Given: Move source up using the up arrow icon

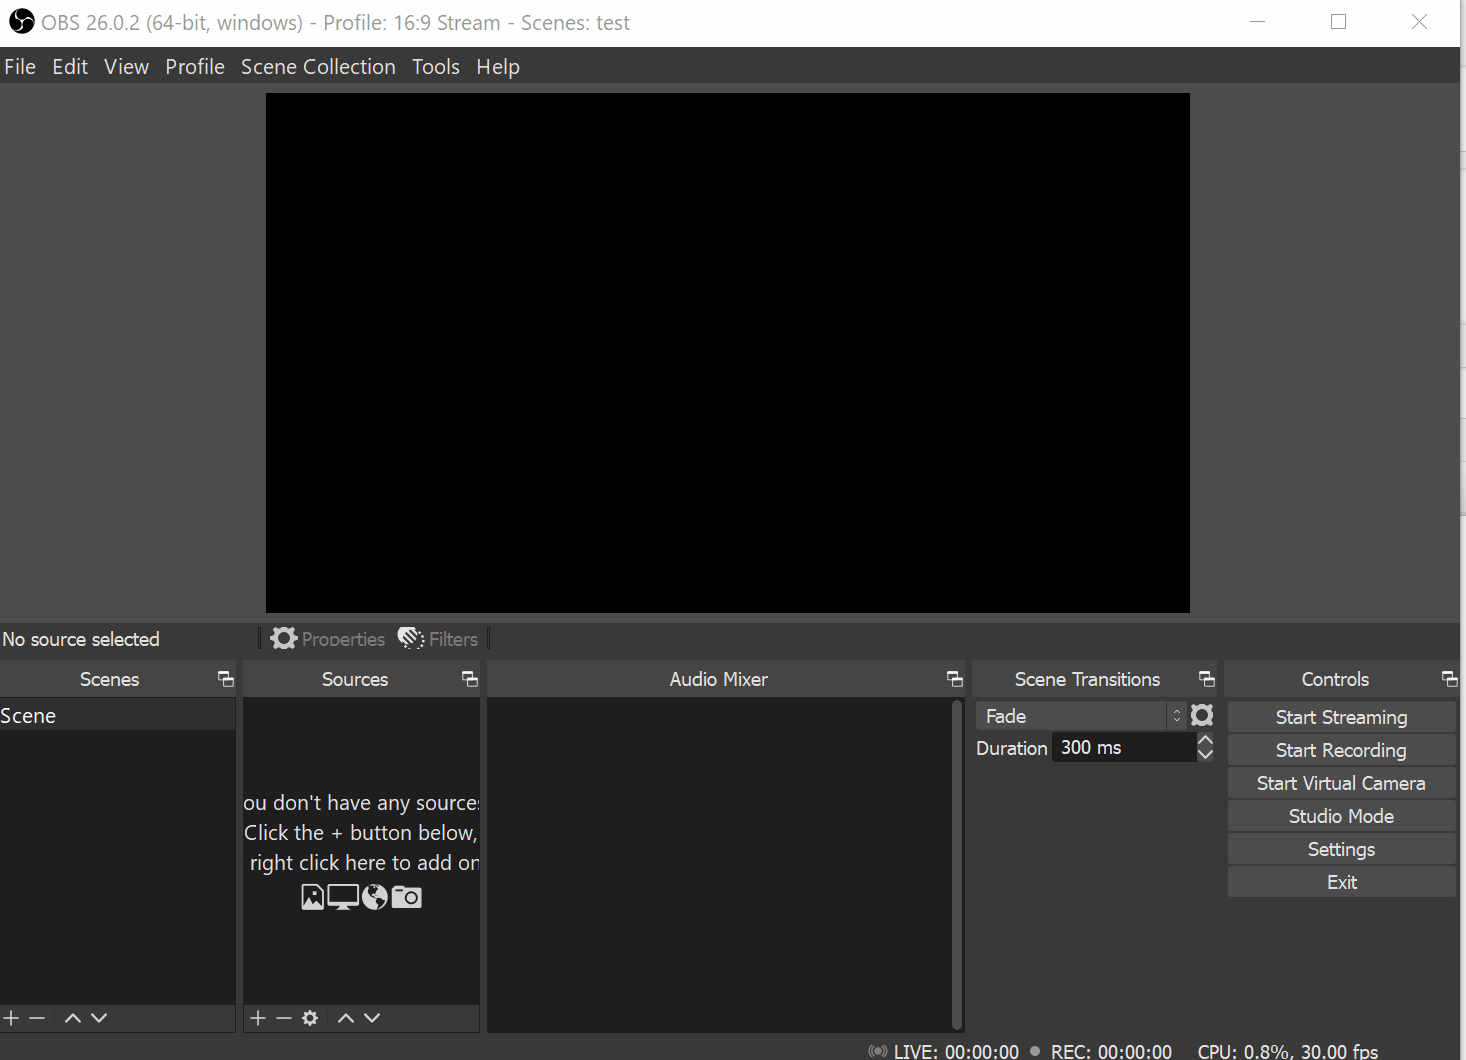Looking at the screenshot, I should pos(345,1018).
